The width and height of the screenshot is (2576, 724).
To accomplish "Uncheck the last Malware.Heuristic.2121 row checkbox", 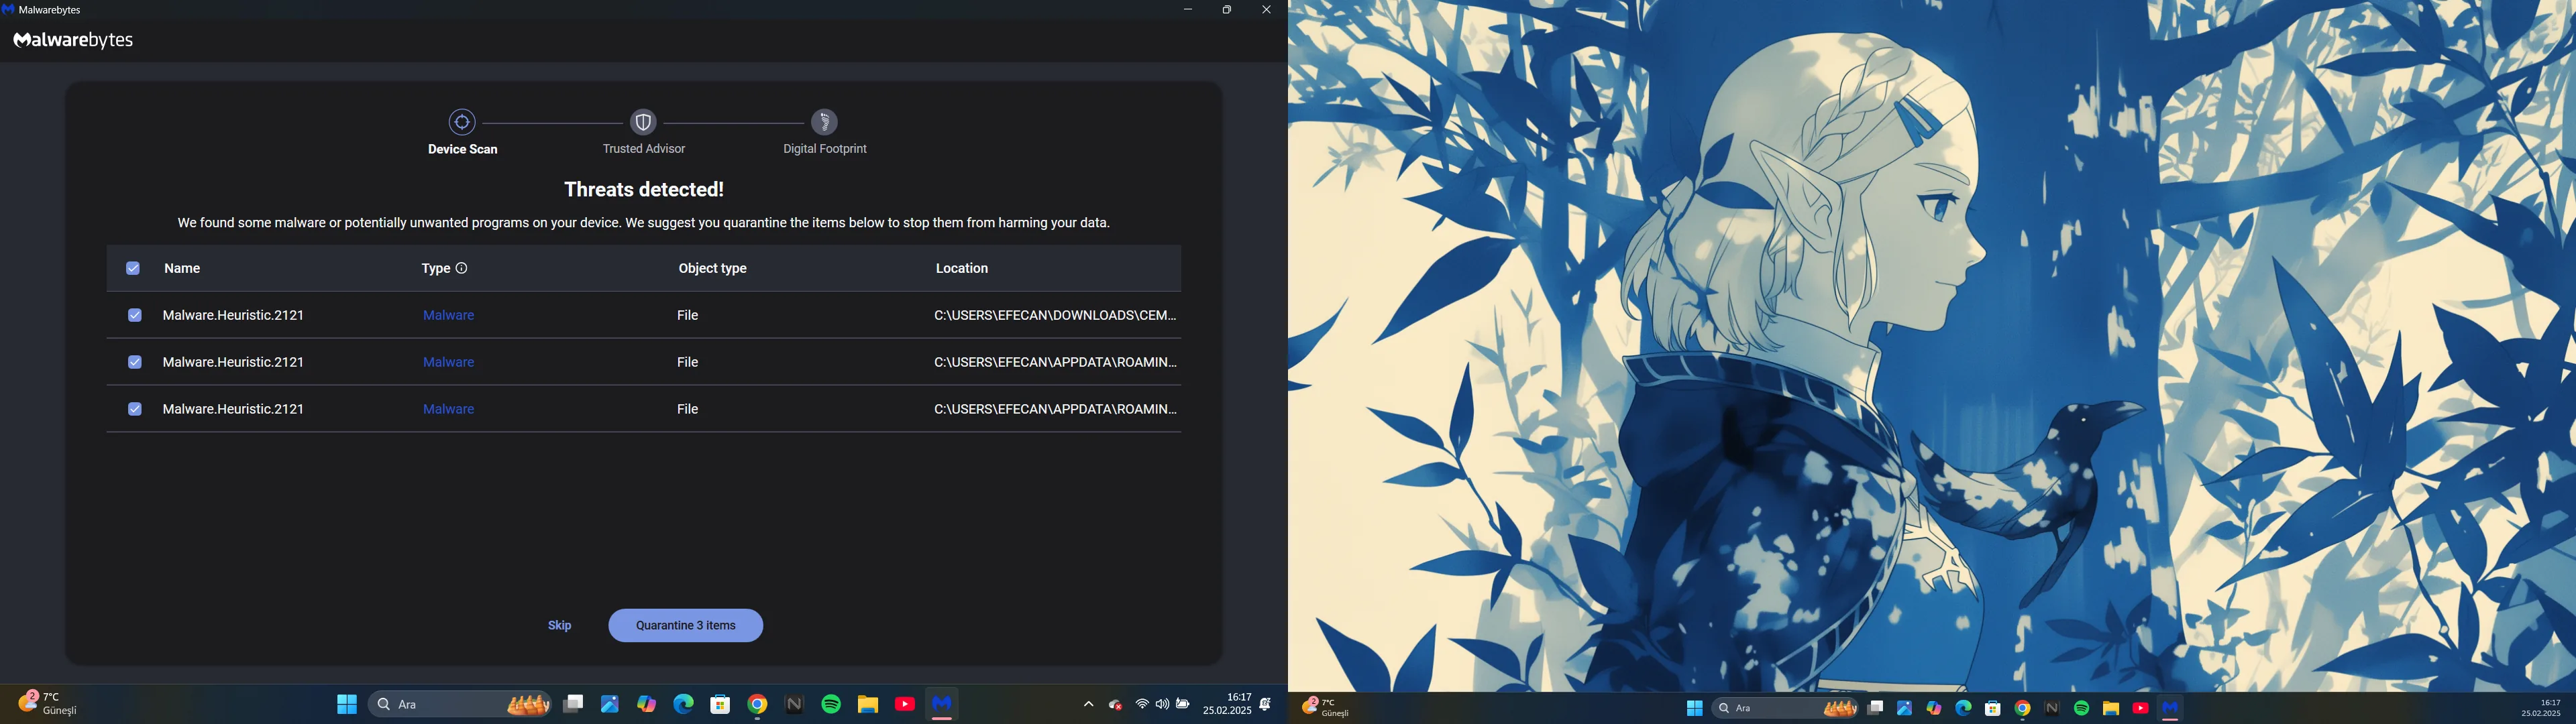I will (x=135, y=409).
